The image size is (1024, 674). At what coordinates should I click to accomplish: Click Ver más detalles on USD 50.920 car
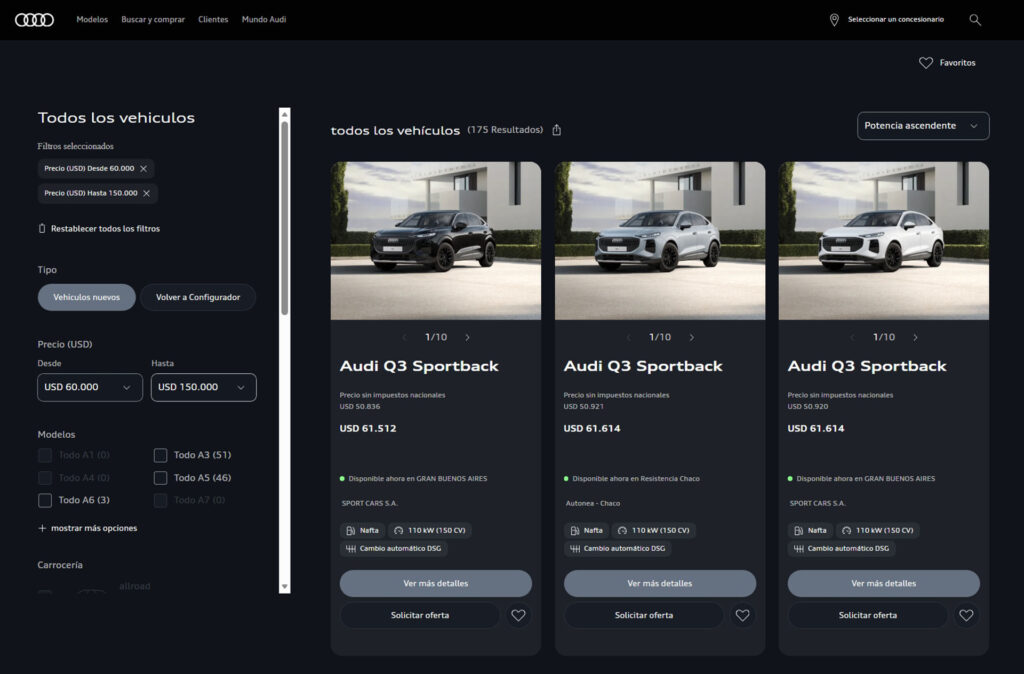click(884, 583)
